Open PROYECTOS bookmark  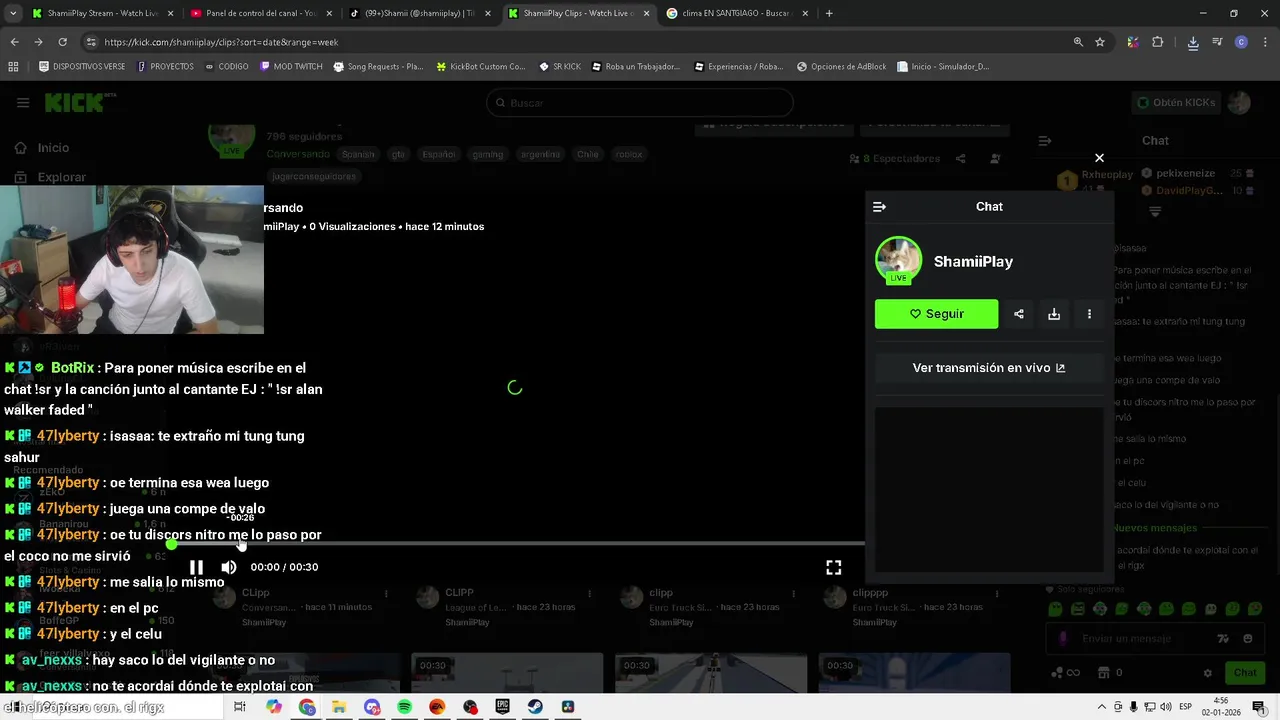coord(165,67)
